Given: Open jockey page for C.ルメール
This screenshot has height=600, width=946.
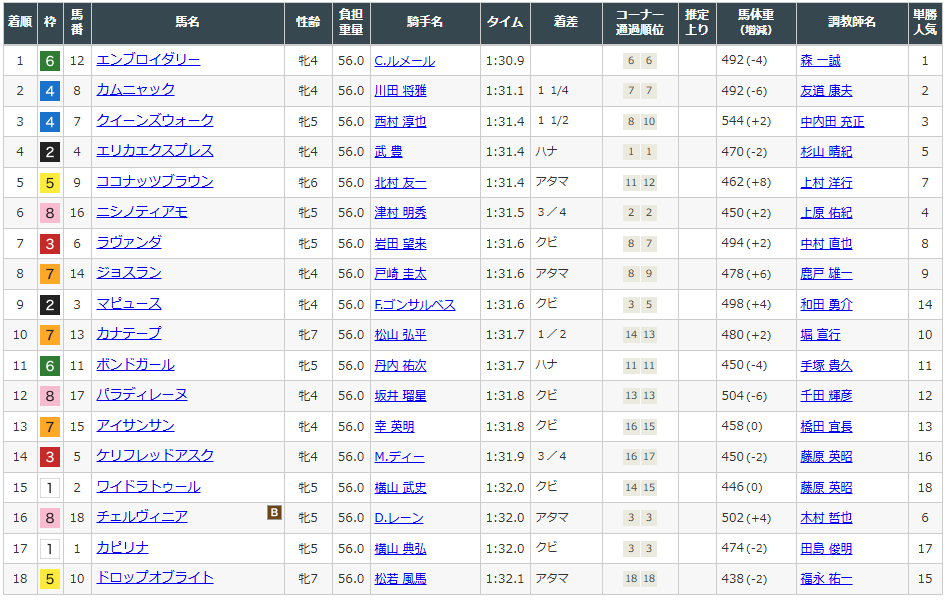Looking at the screenshot, I should click(404, 61).
